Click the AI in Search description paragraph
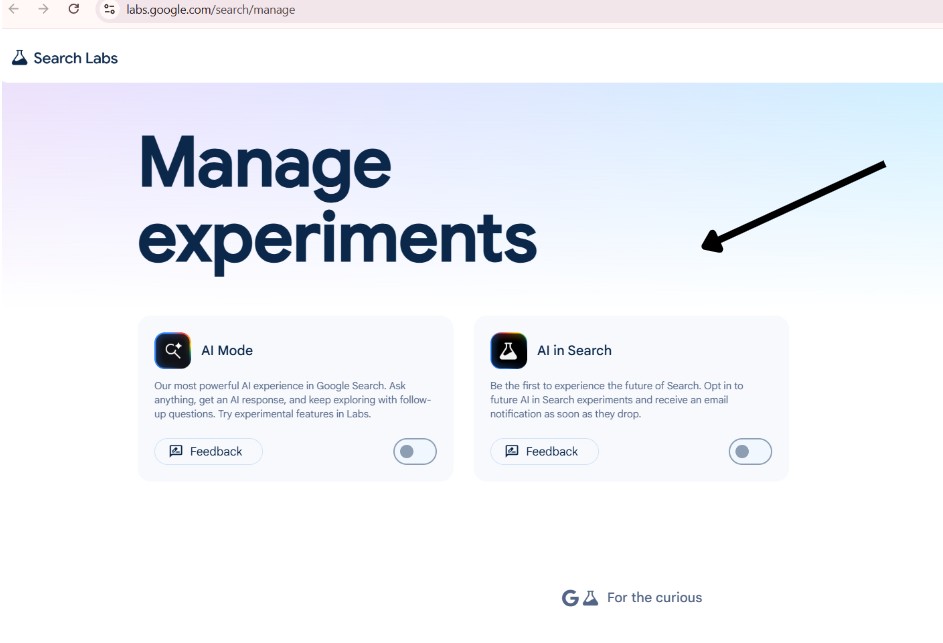943x643 pixels. point(616,399)
